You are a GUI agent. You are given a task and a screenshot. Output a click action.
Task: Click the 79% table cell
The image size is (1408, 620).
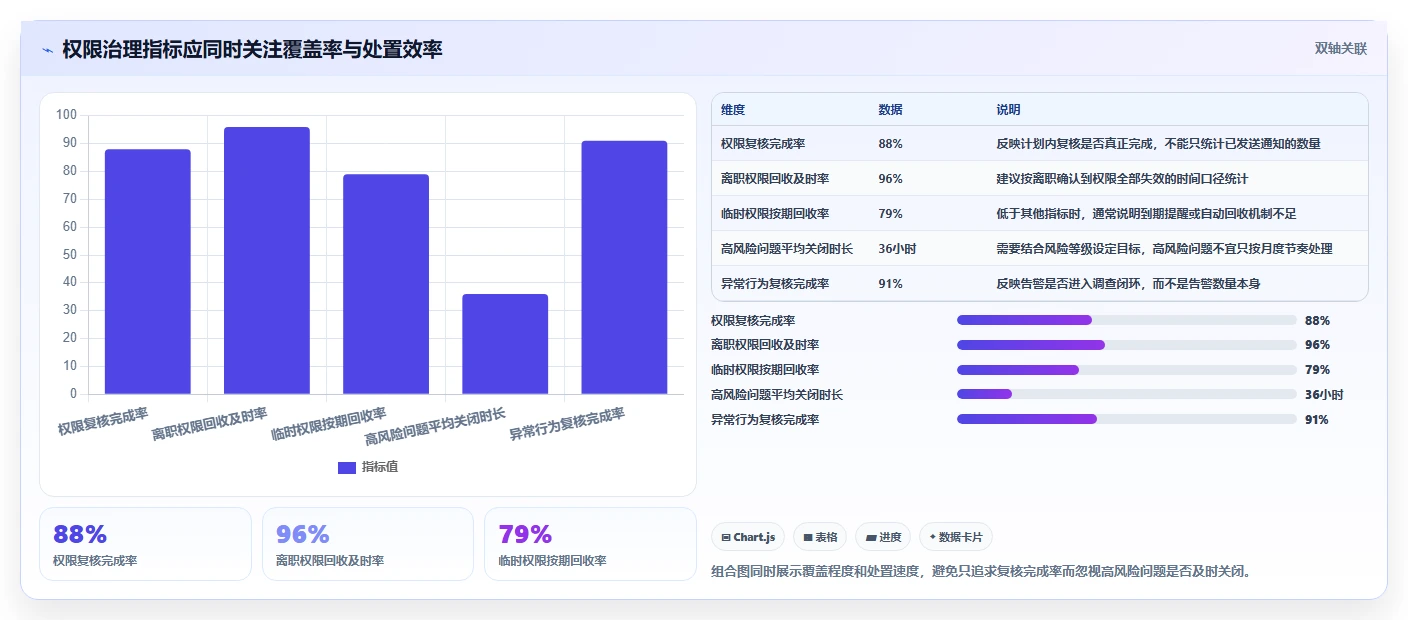(890, 214)
